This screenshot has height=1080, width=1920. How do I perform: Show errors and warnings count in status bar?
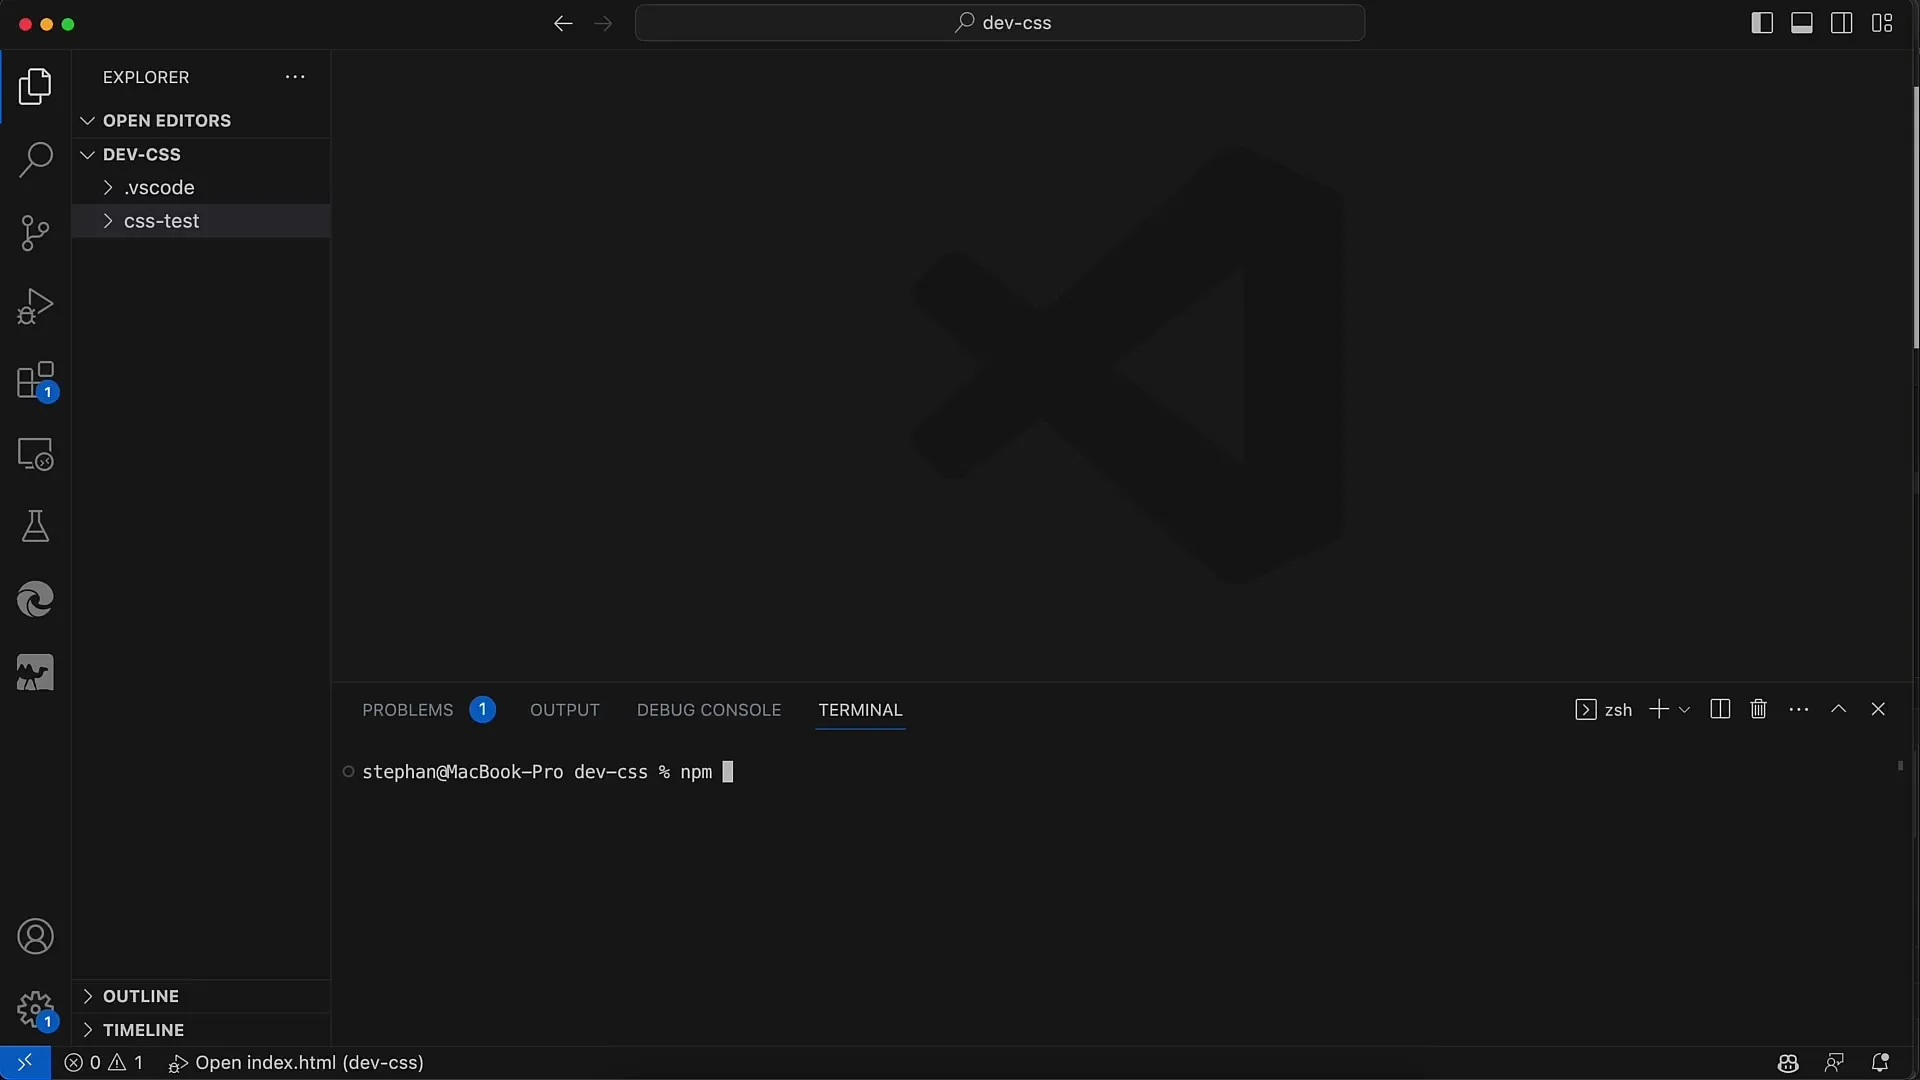(x=104, y=1063)
